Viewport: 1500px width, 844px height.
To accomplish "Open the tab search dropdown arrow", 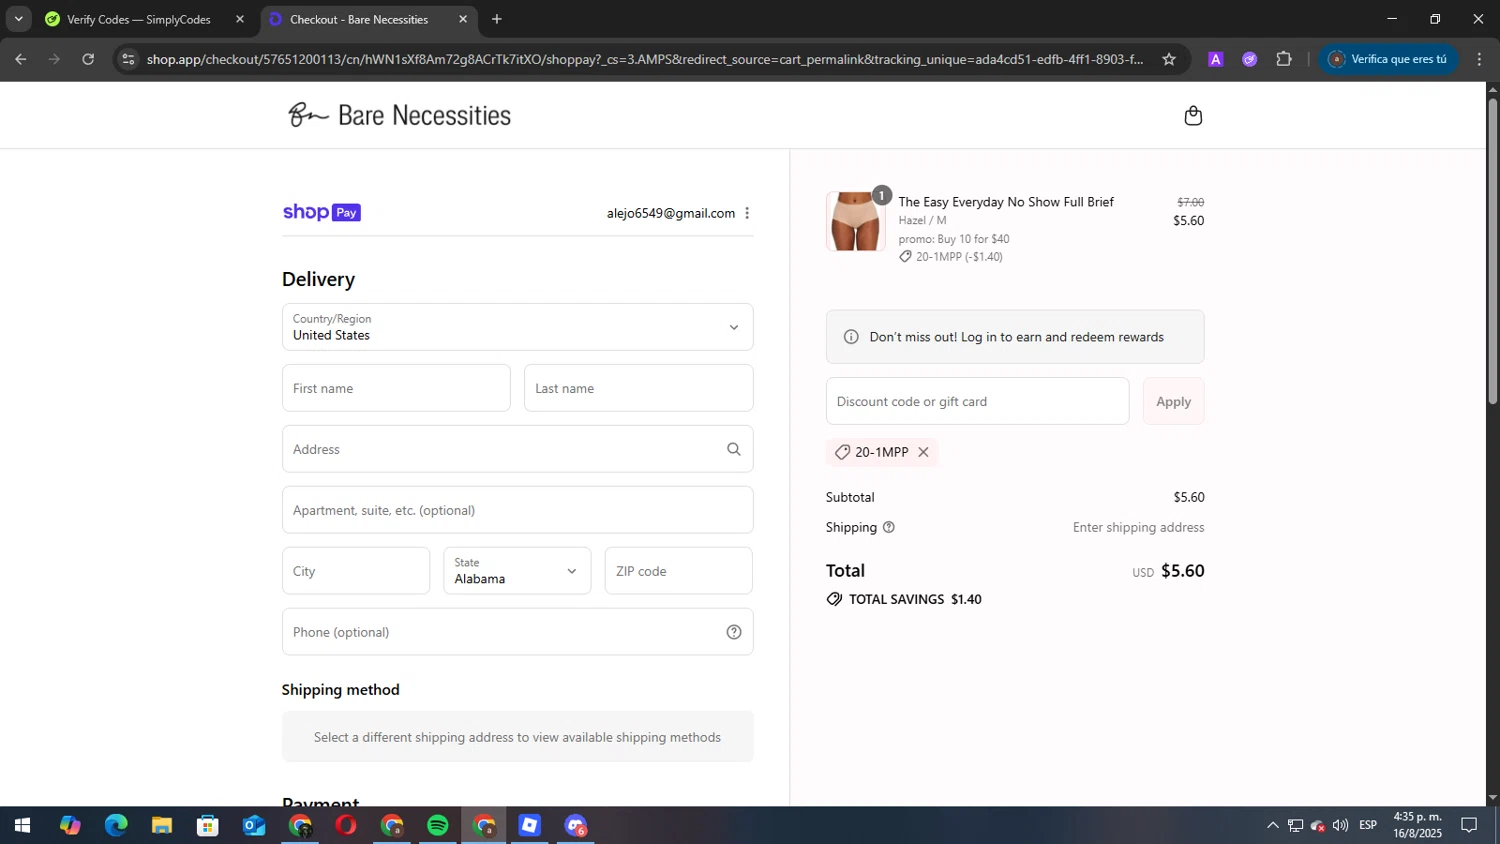I will (18, 19).
